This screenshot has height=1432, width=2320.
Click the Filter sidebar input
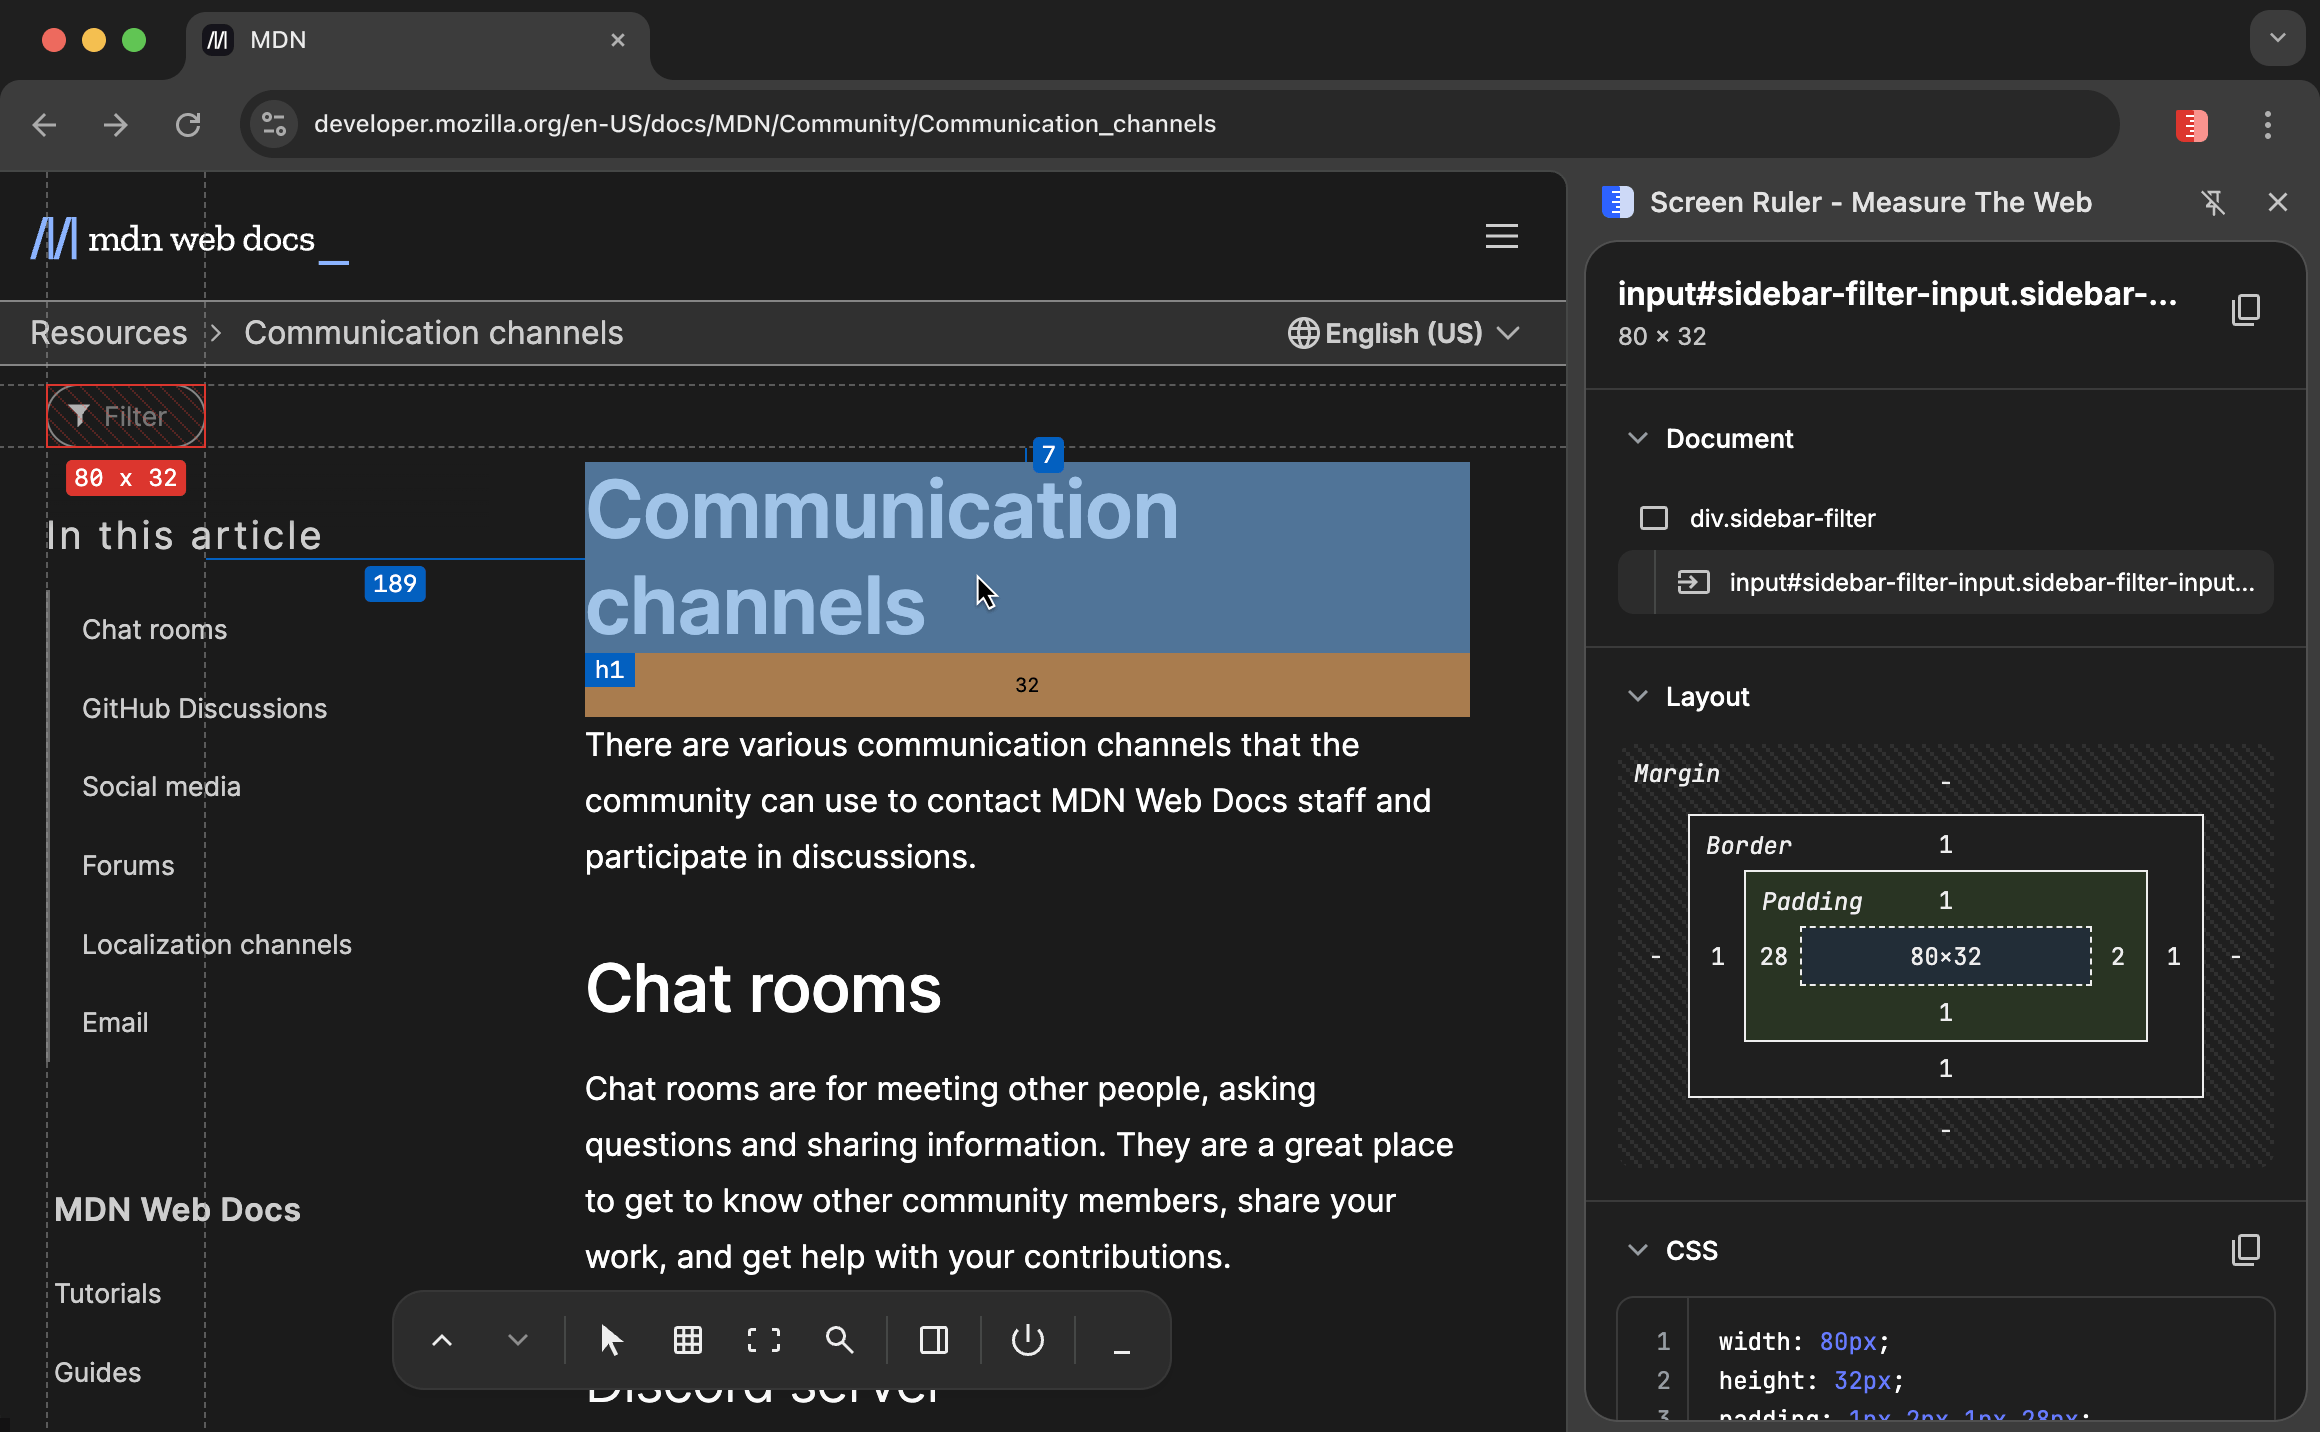tap(126, 416)
